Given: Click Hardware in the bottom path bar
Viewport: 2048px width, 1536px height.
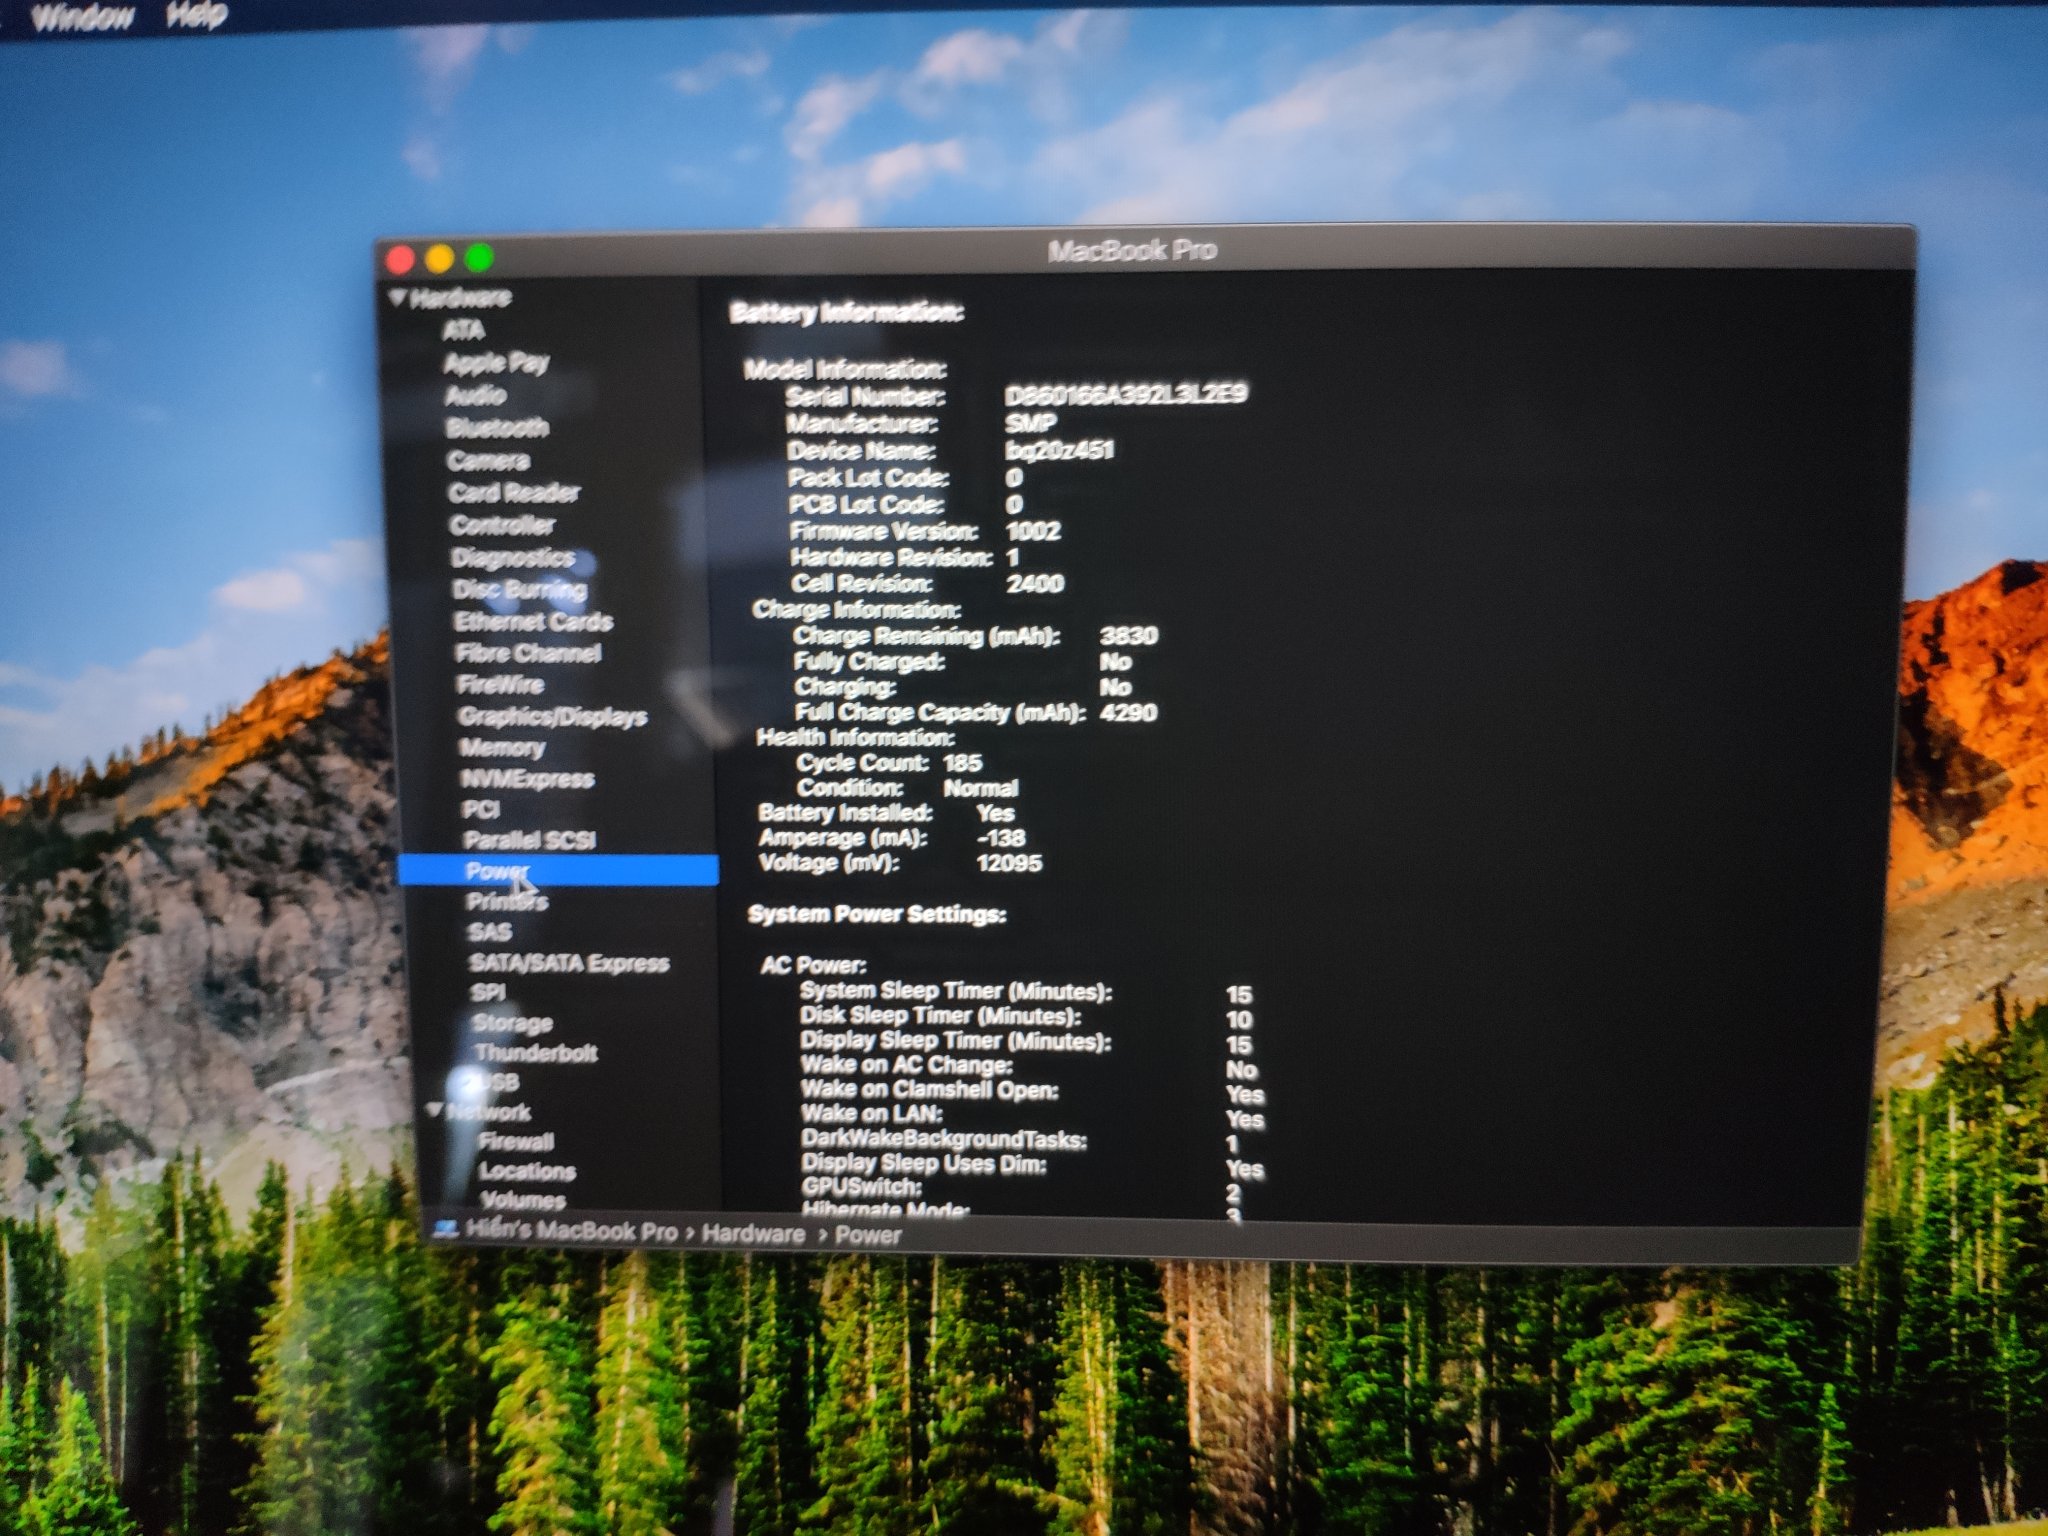Looking at the screenshot, I should (753, 1234).
